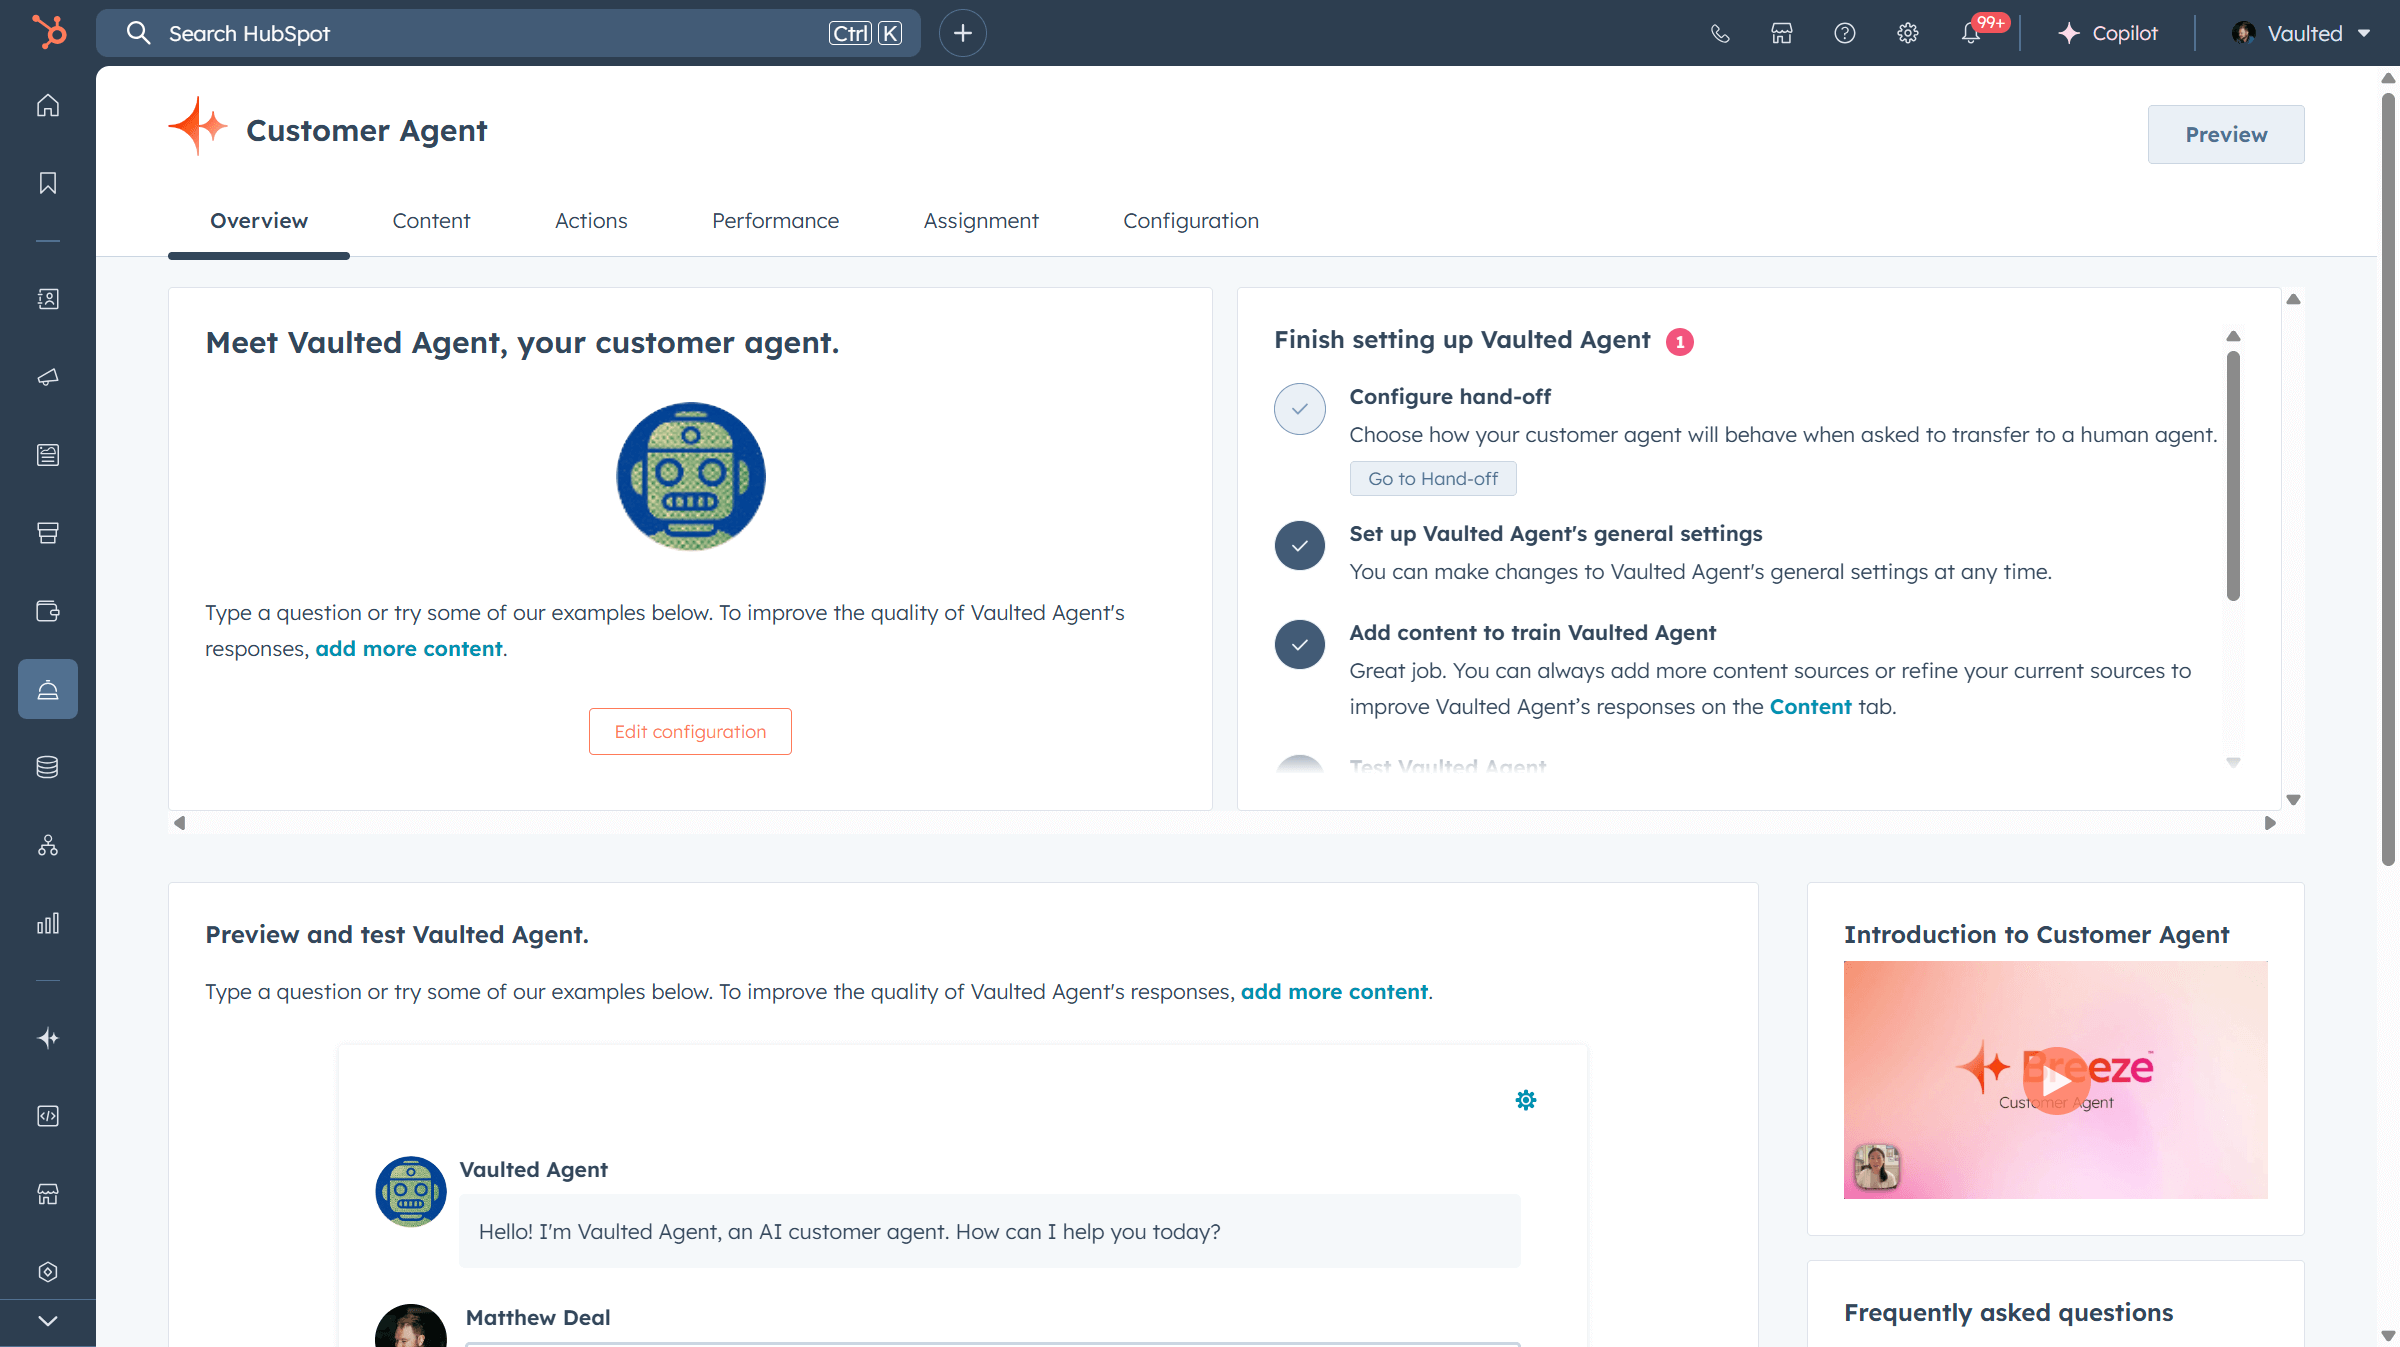Toggle Configure hand-off step checkmark
The height and width of the screenshot is (1347, 2400).
pyautogui.click(x=1300, y=409)
